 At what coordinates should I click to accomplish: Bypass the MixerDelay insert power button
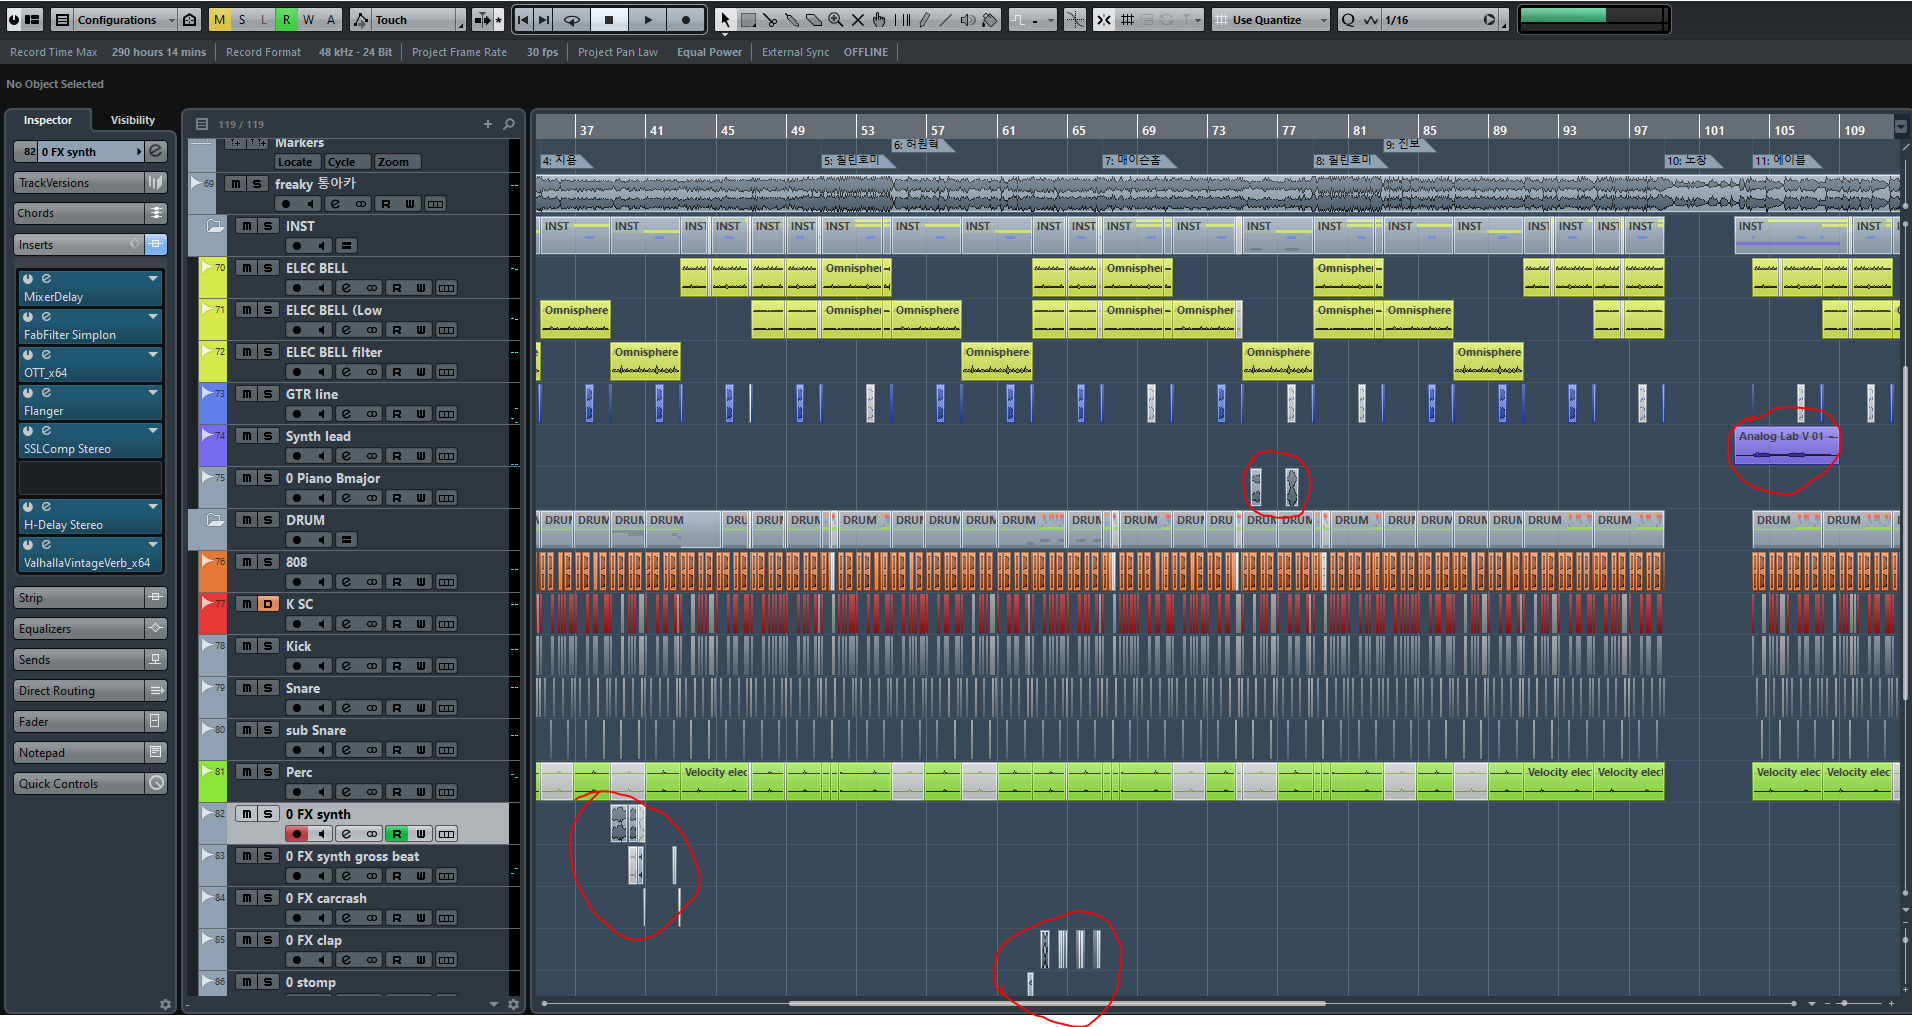click(x=29, y=279)
